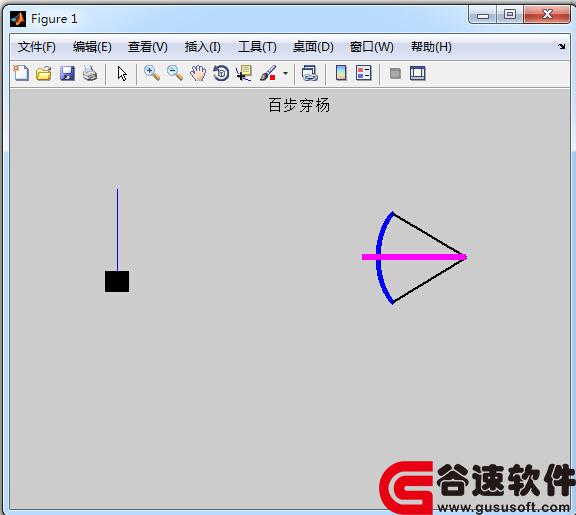Viewport: 576px width, 515px height.
Task: Click the black square target in the plot
Action: pos(117,281)
